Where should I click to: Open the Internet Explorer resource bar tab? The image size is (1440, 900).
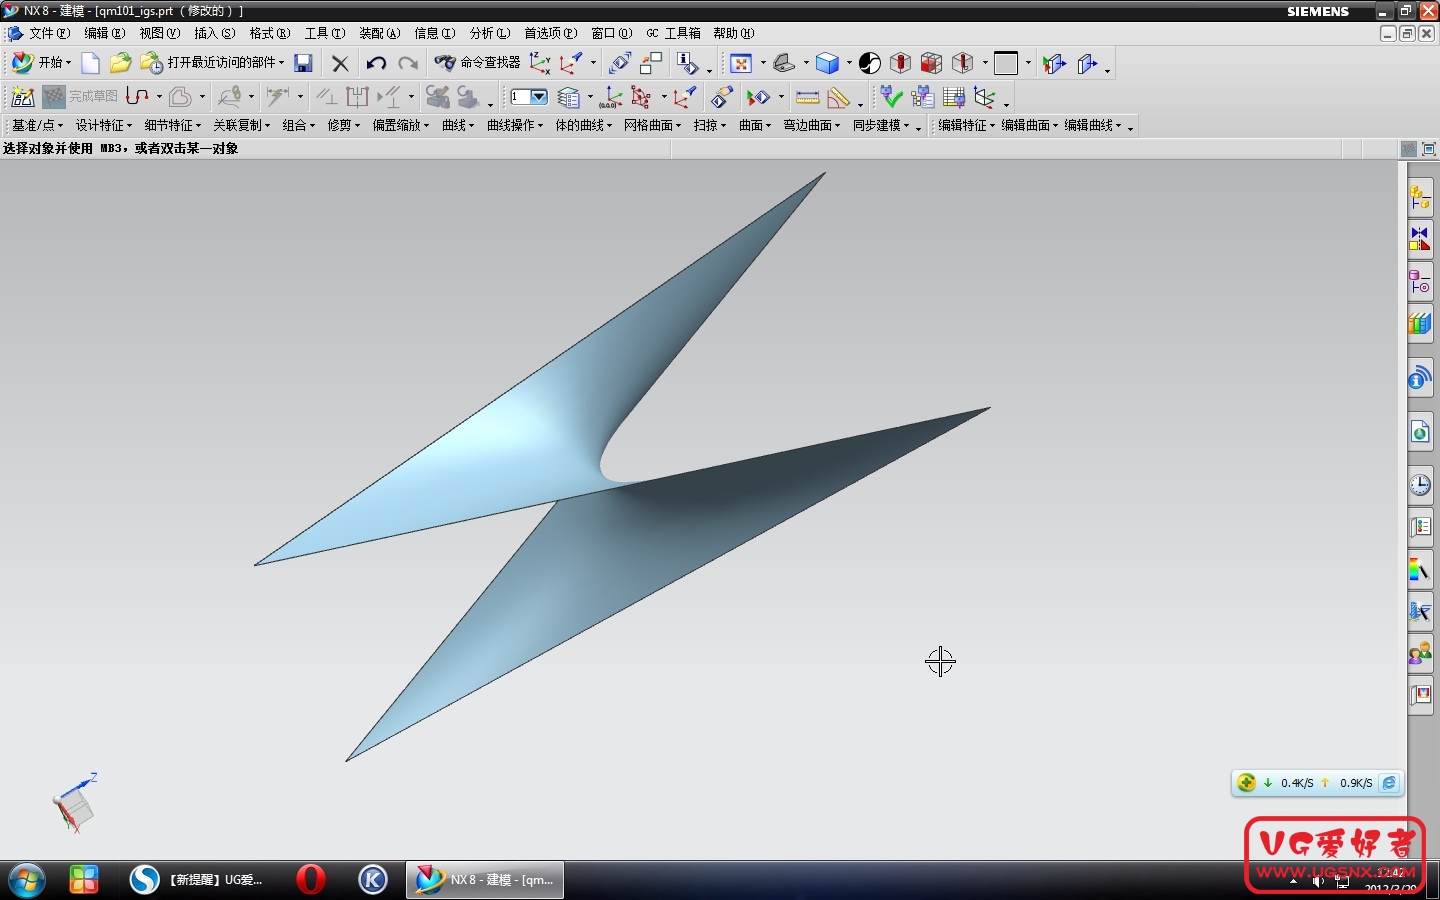pos(1420,432)
